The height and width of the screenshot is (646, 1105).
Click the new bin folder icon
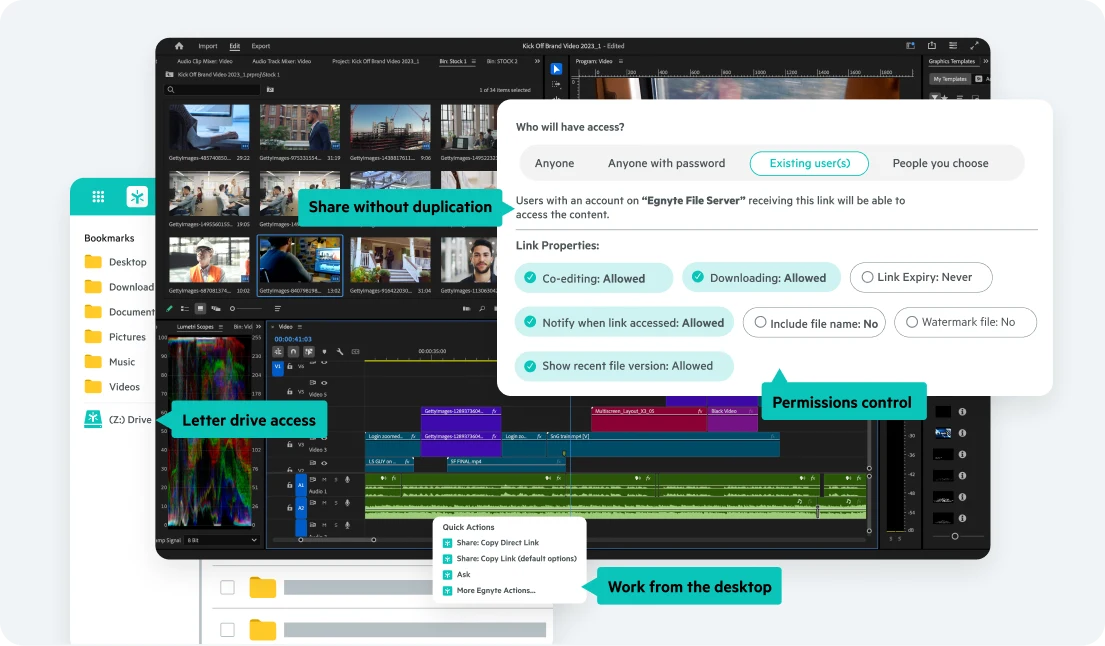[270, 89]
